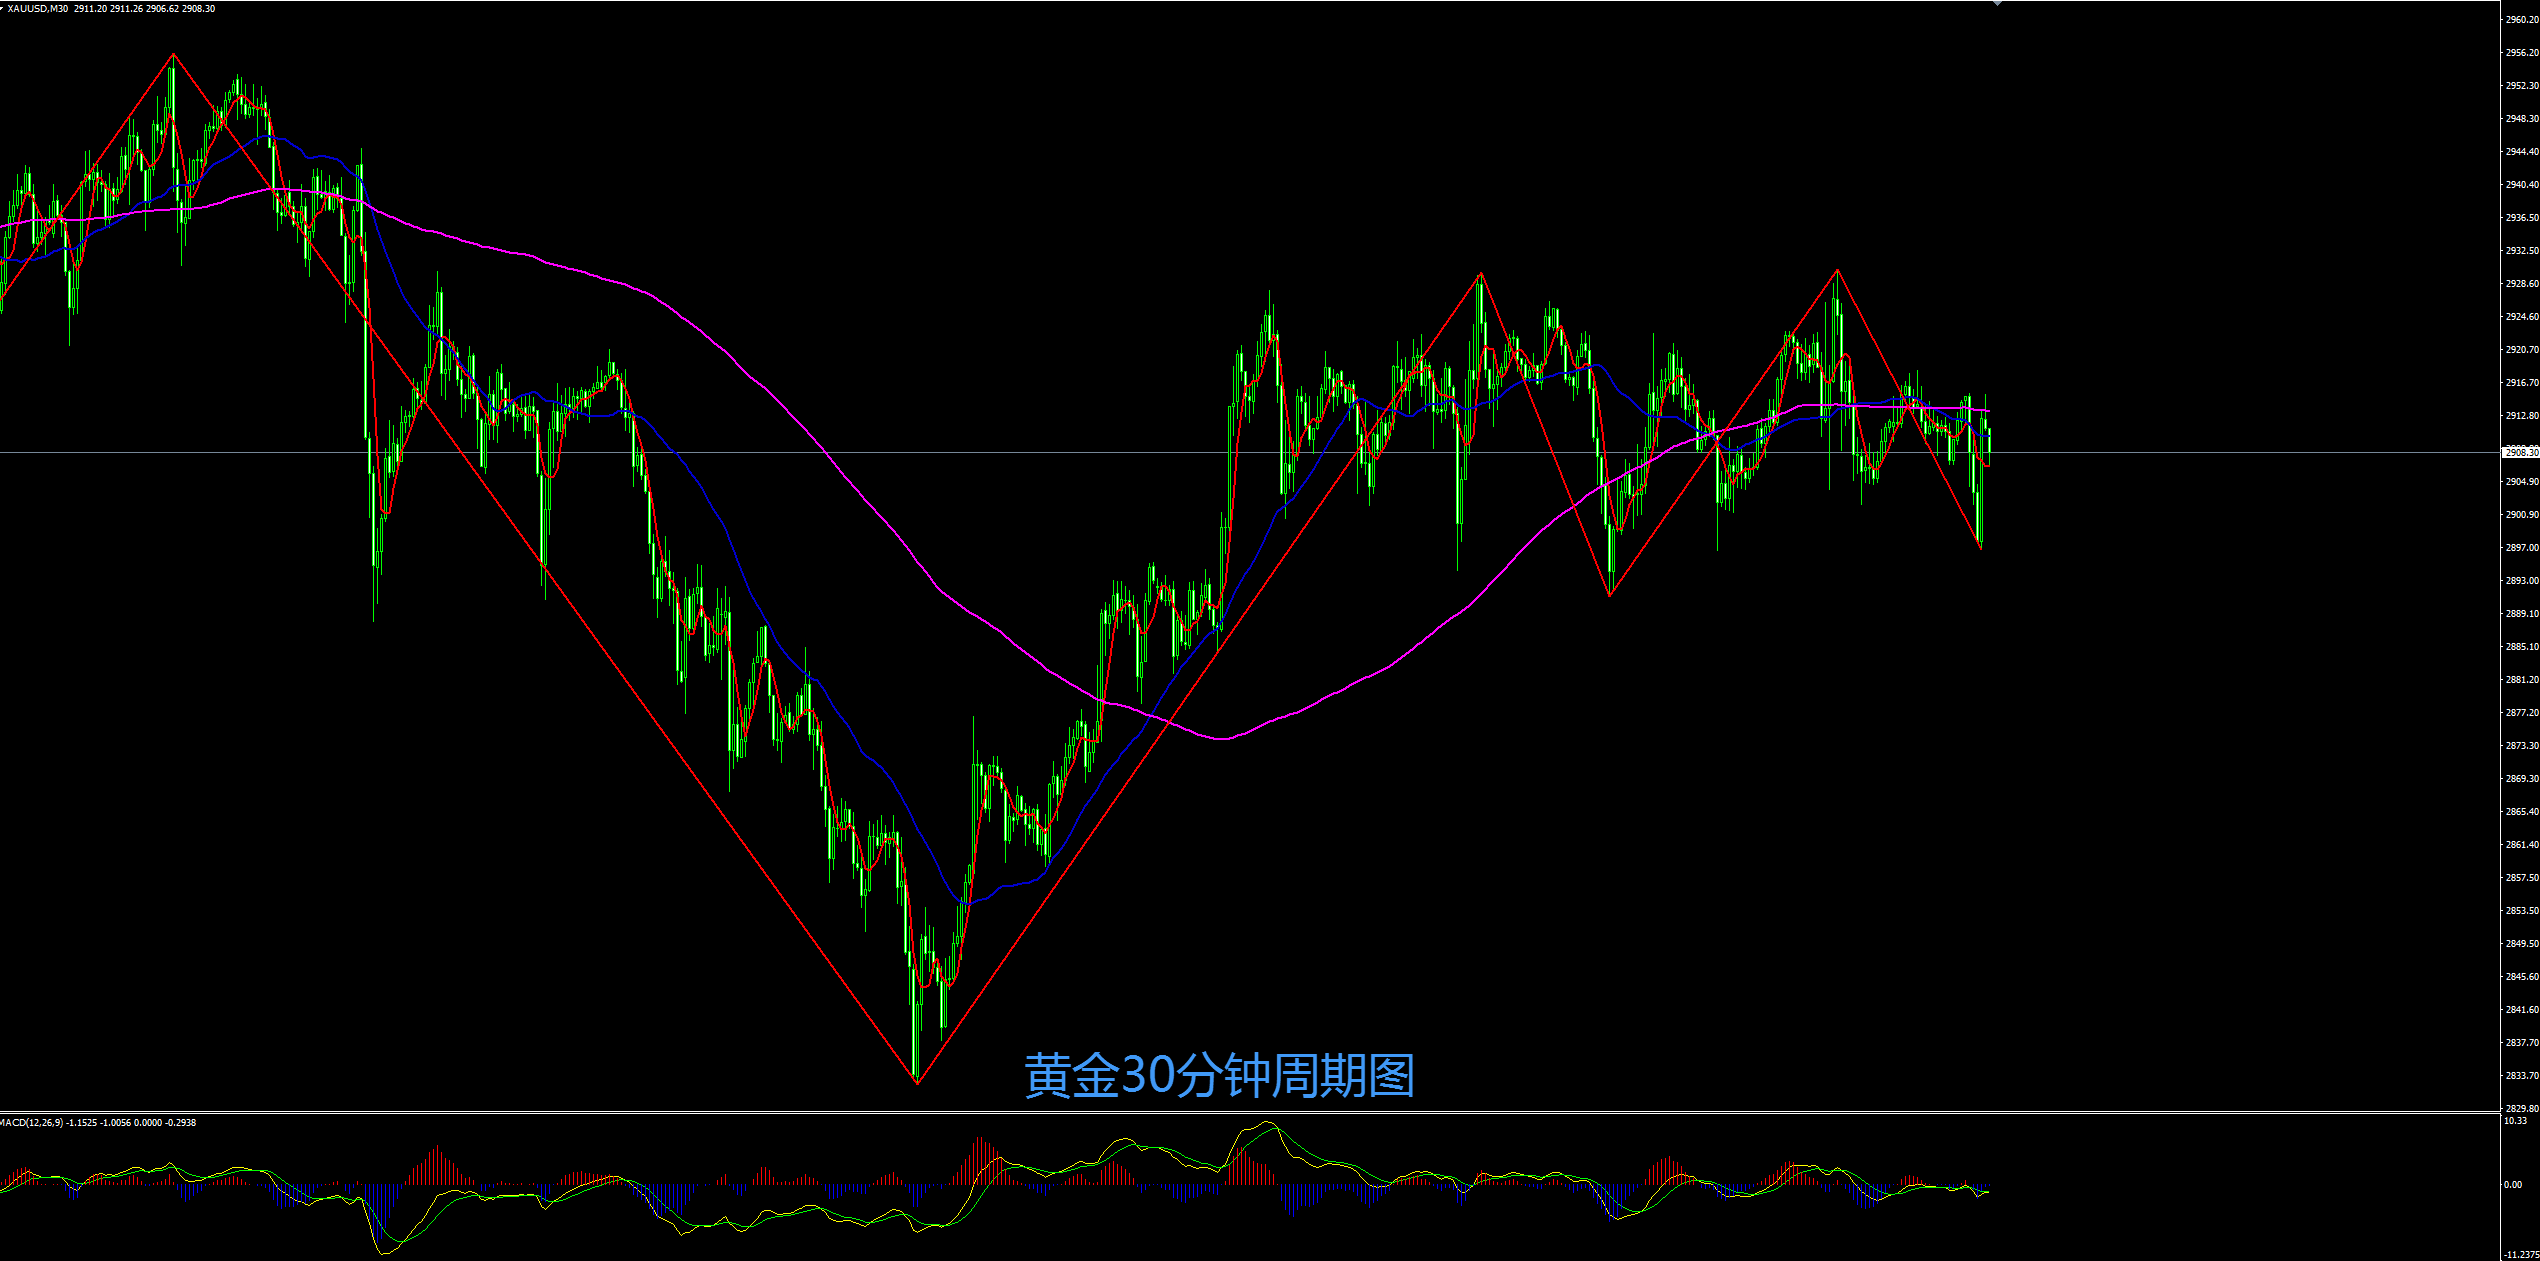The image size is (2540, 1261).
Task: Click price scale value 2849.50
Action: 2522,944
